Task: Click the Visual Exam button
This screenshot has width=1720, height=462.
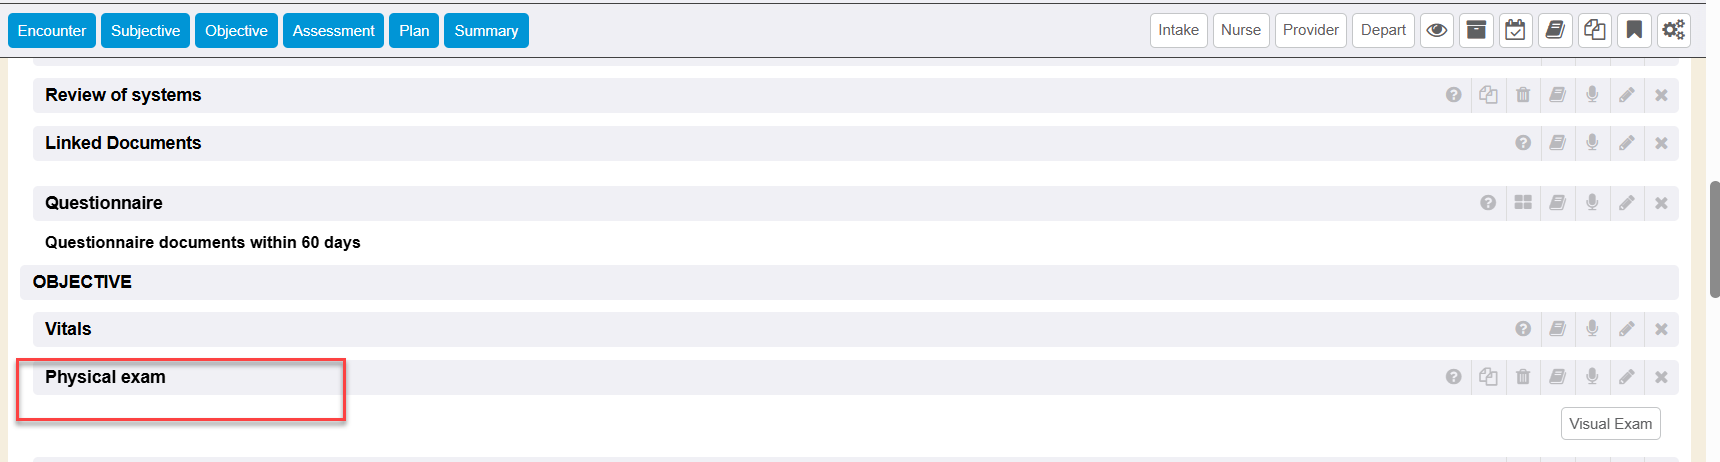Action: coord(1610,424)
